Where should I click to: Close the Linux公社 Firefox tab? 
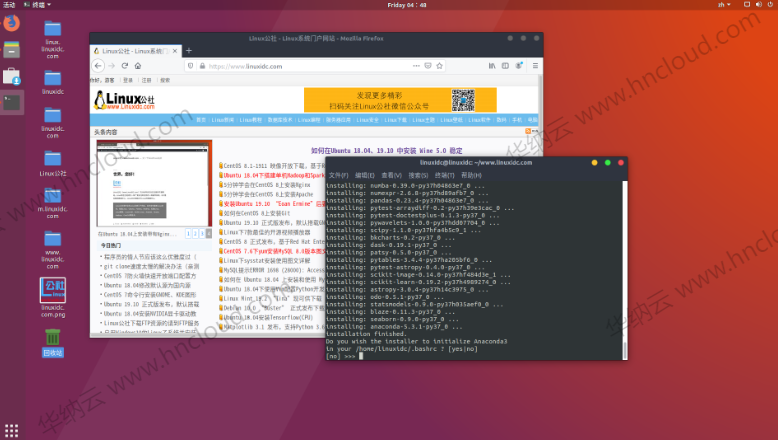[175, 51]
